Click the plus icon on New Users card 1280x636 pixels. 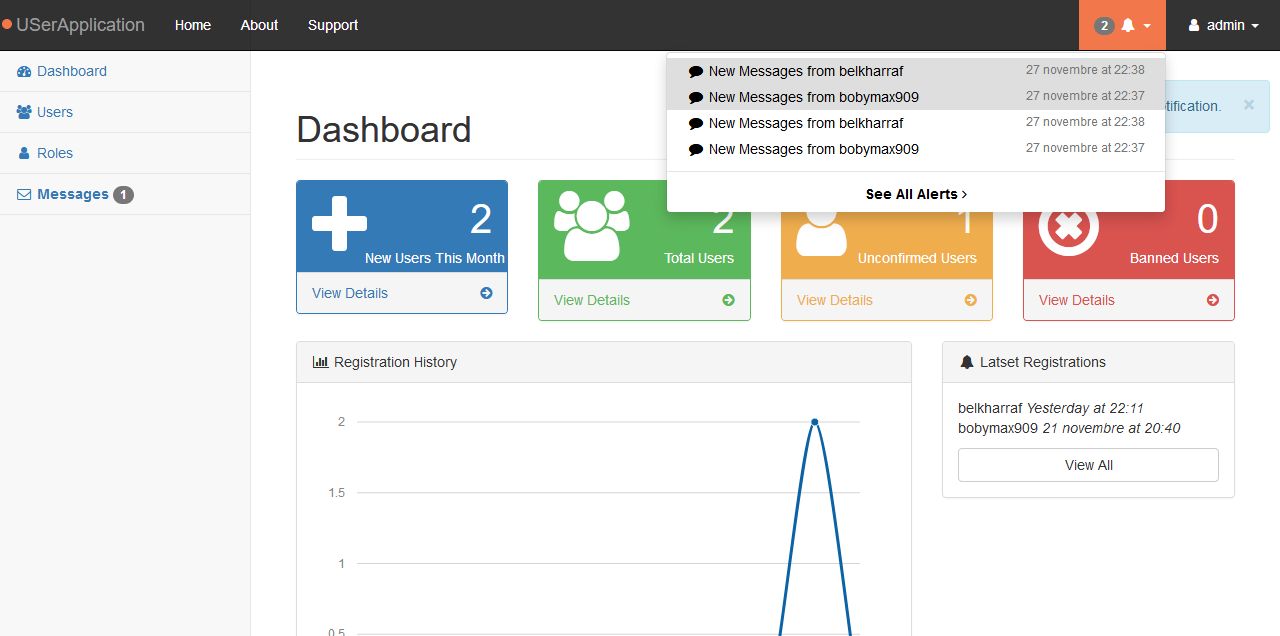[x=339, y=223]
